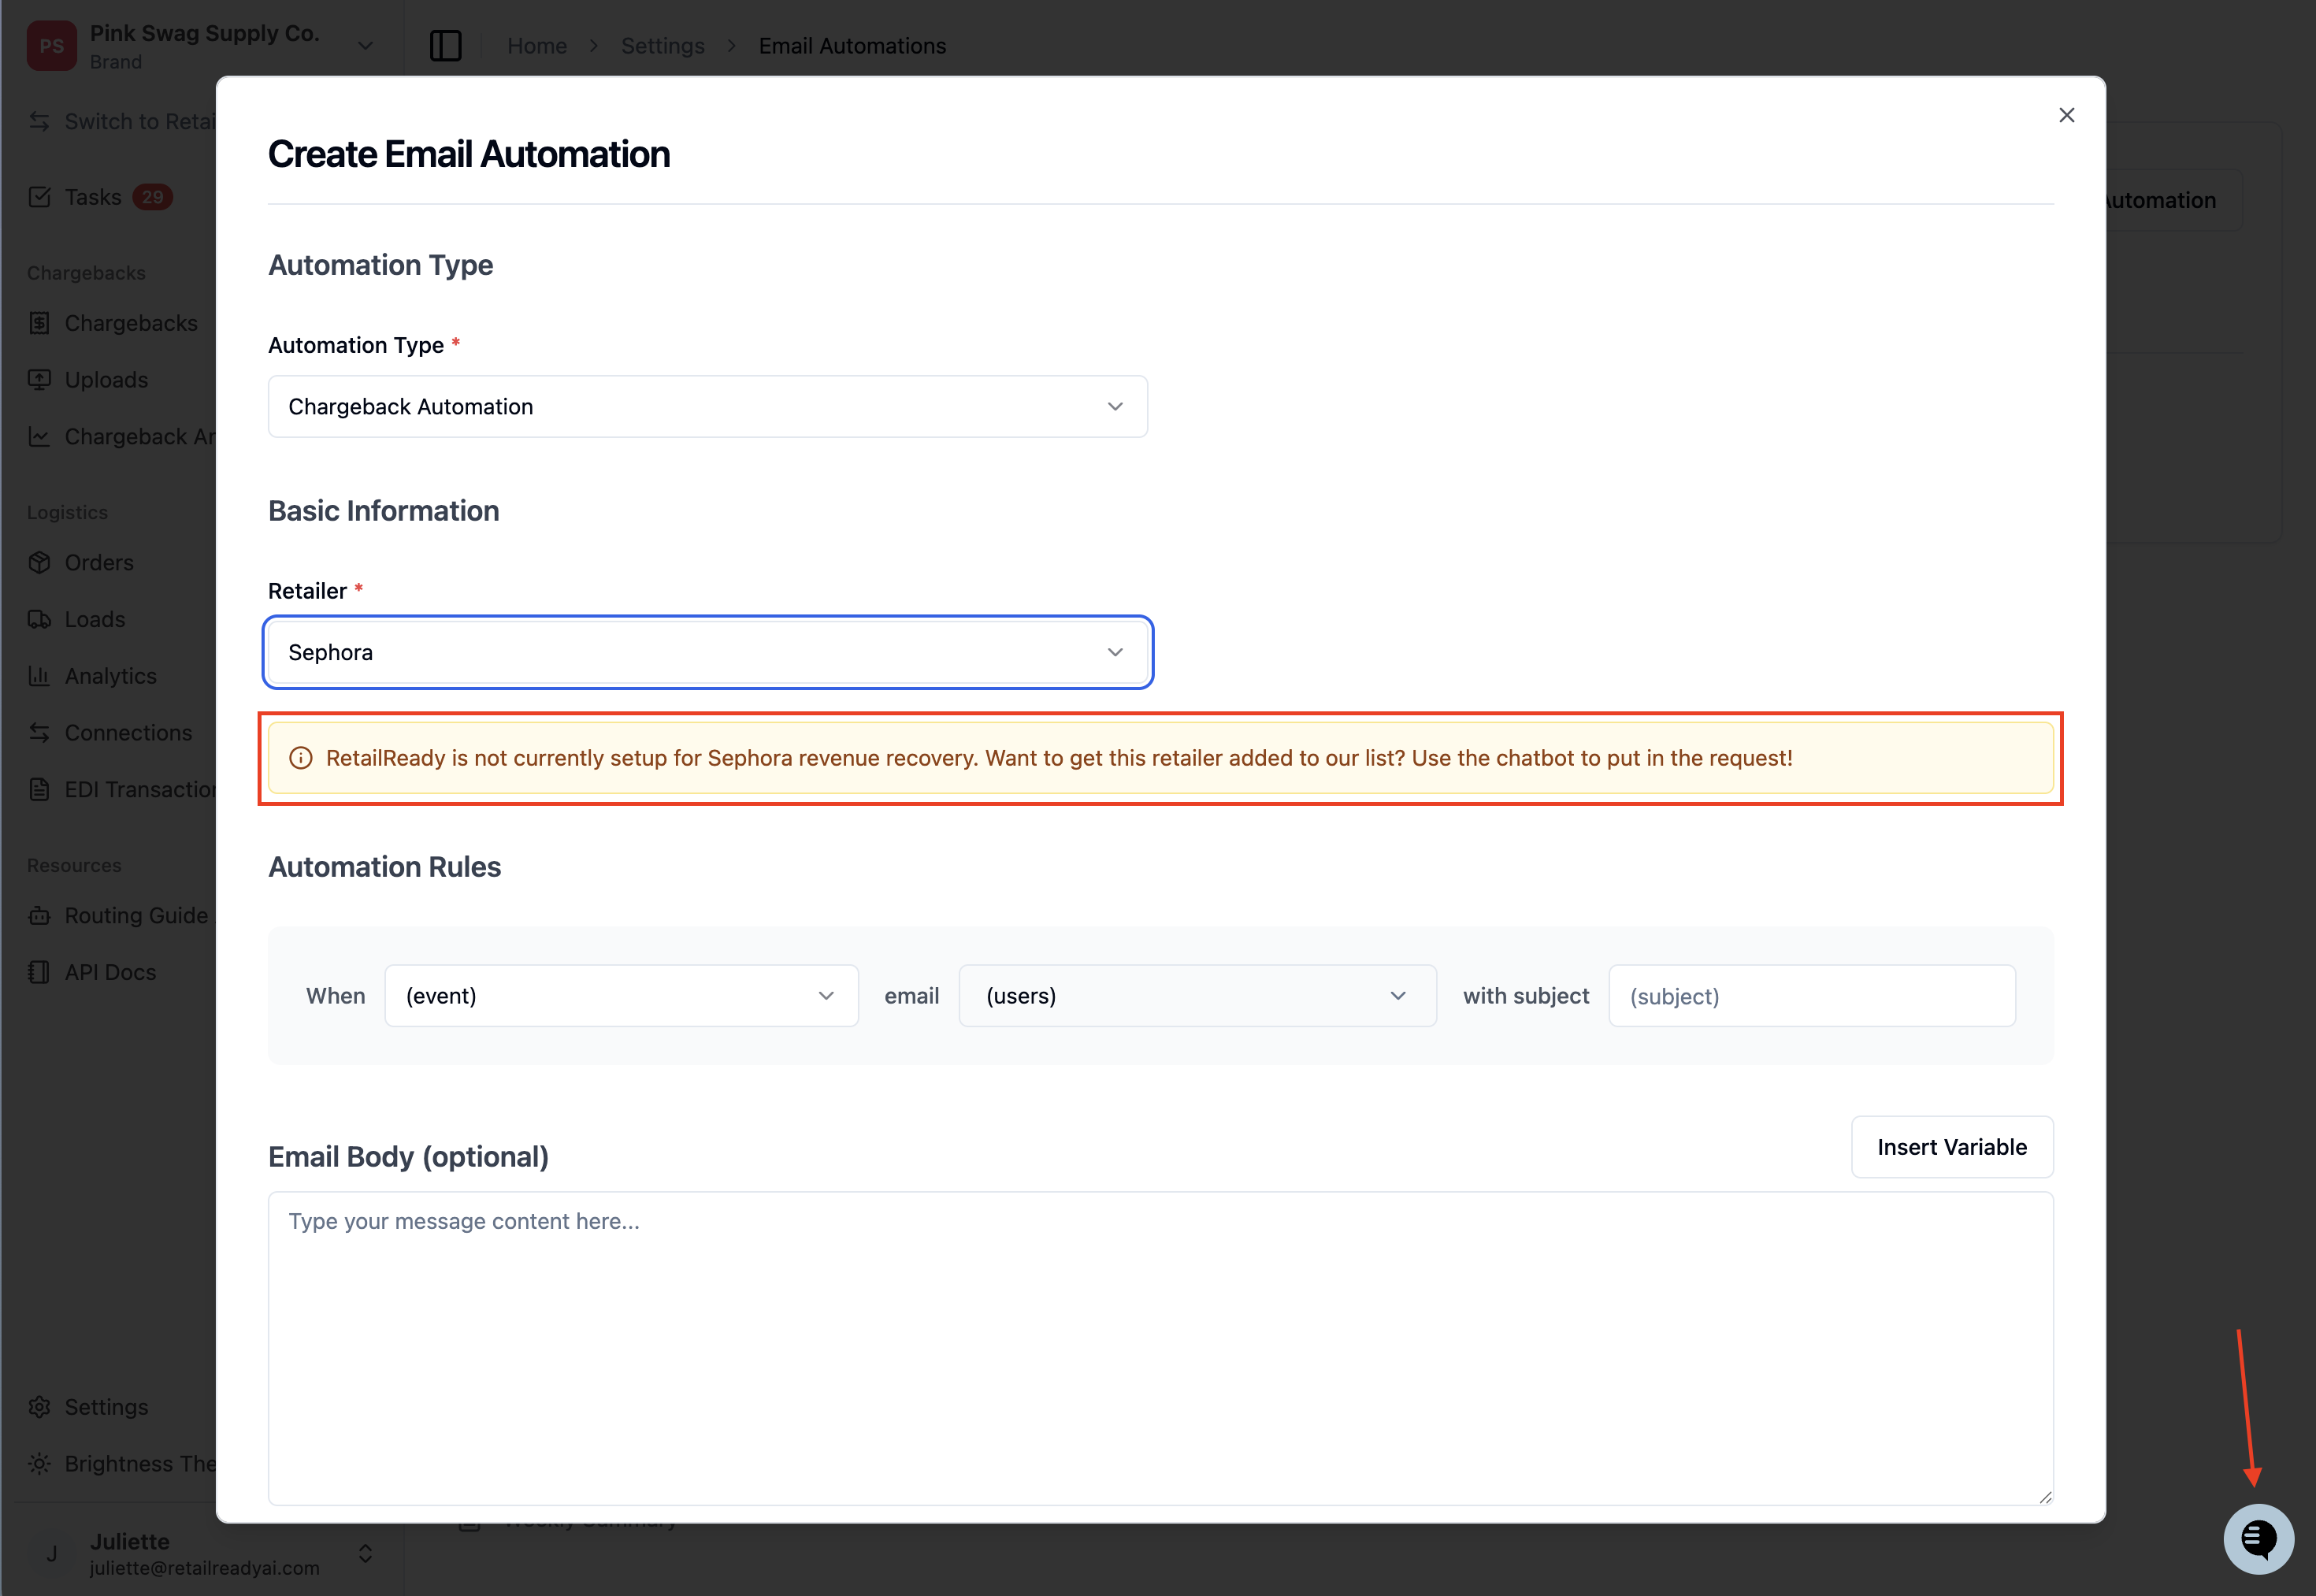Viewport: 2316px width, 1596px height.
Task: Open the Chargeback Analytics chart icon
Action: (39, 437)
